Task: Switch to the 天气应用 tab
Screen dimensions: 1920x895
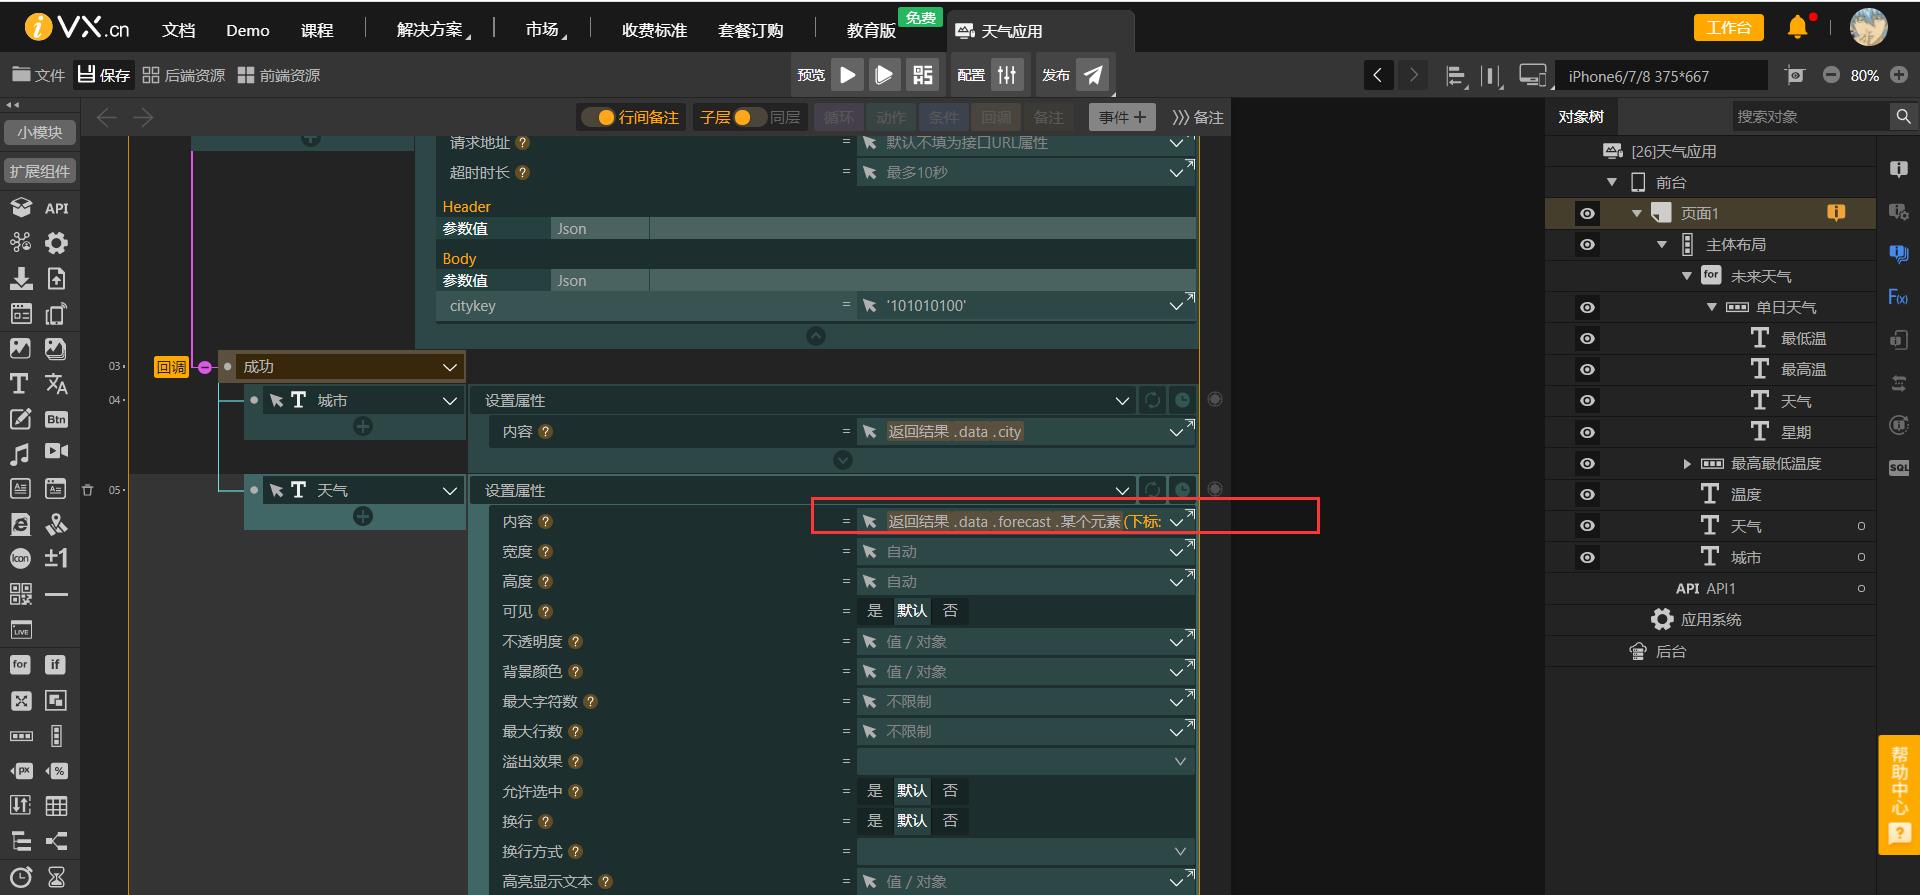Action: (x=1040, y=31)
